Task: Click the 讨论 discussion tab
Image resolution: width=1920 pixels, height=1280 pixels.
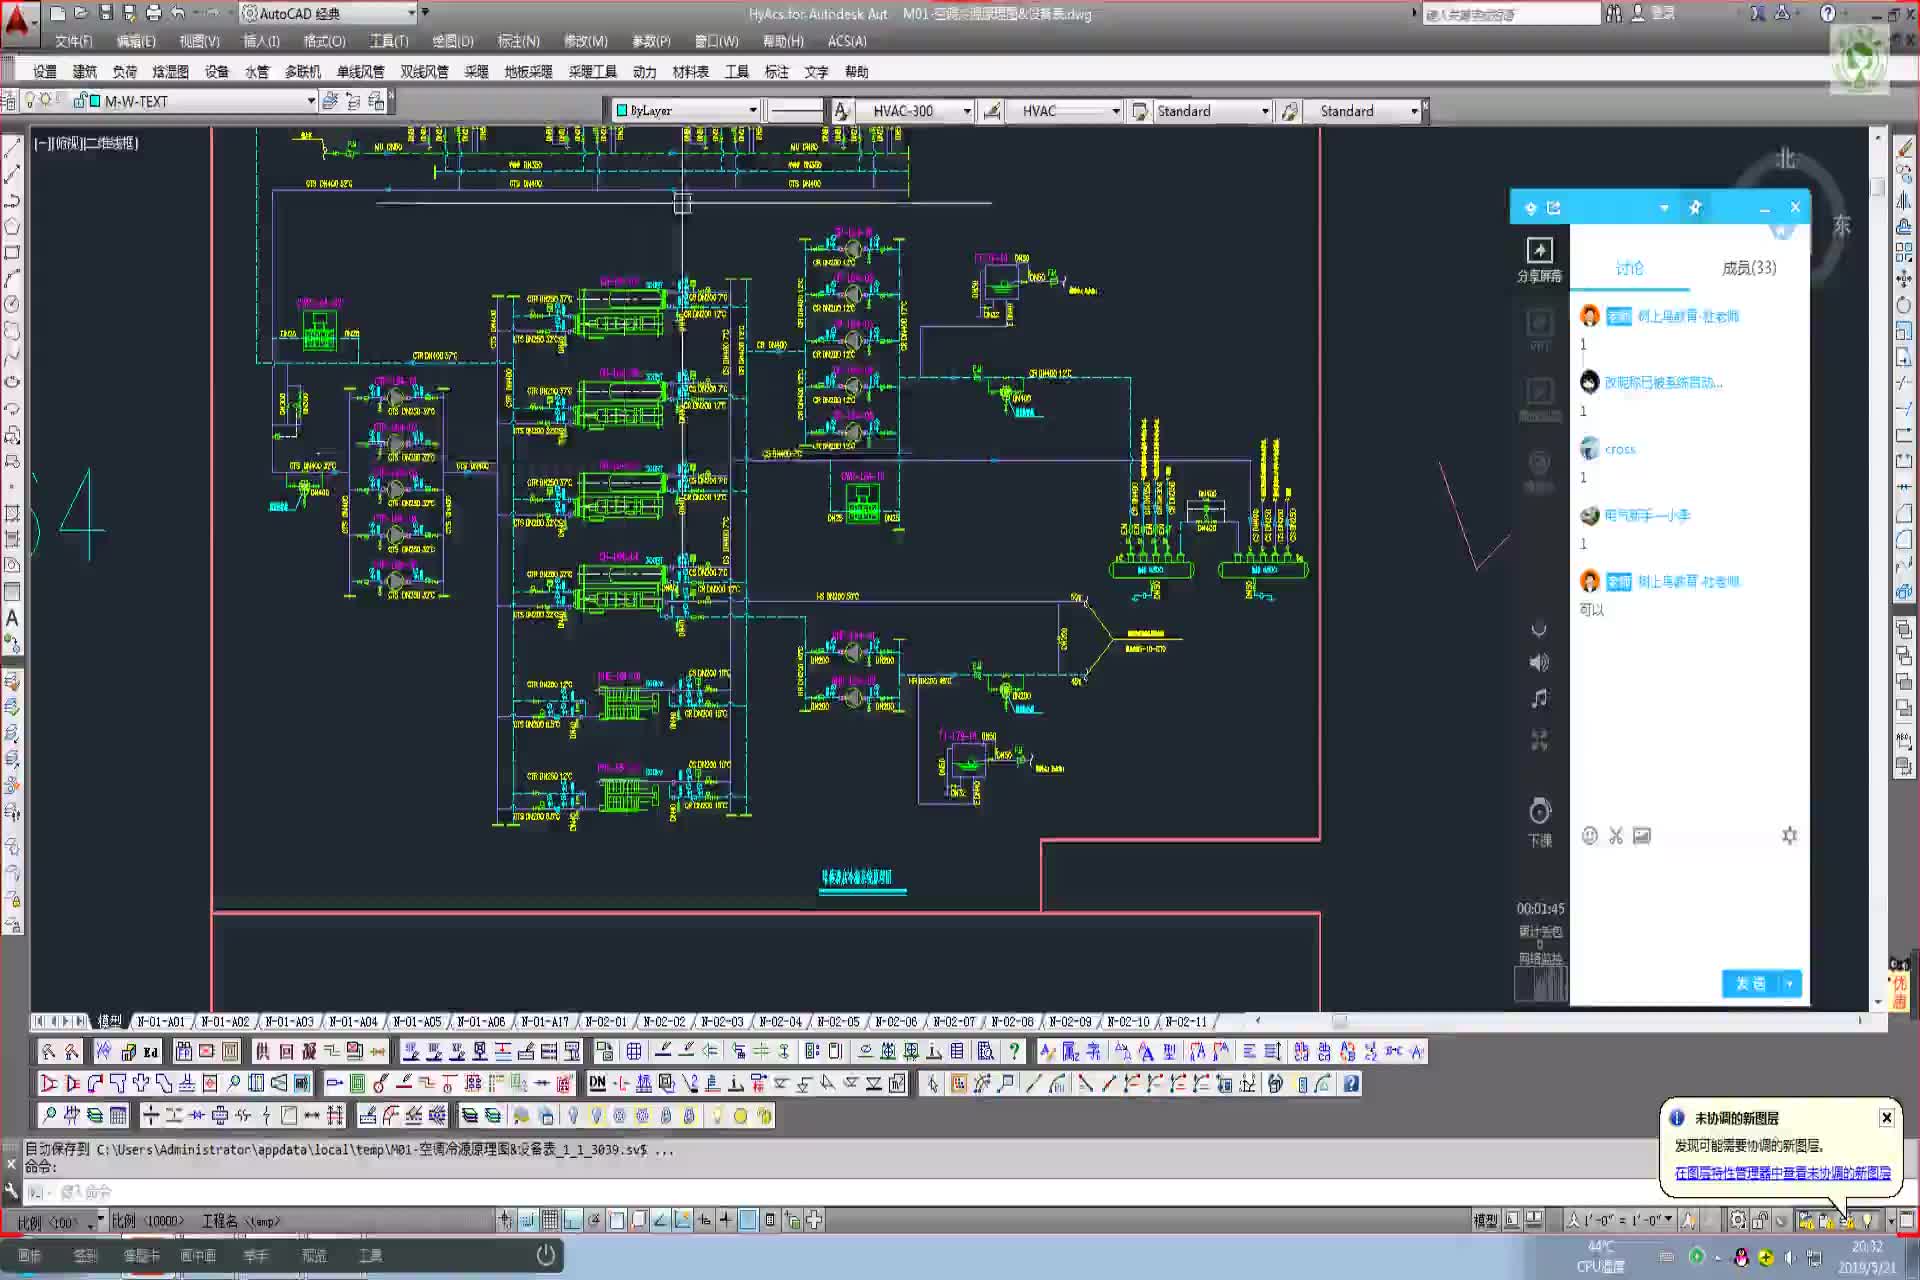Action: click(x=1629, y=268)
